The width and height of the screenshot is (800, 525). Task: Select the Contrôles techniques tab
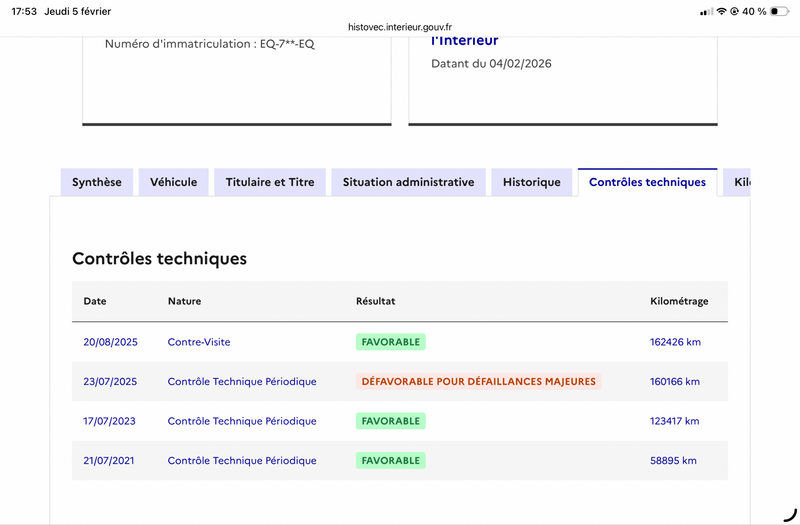coord(647,182)
